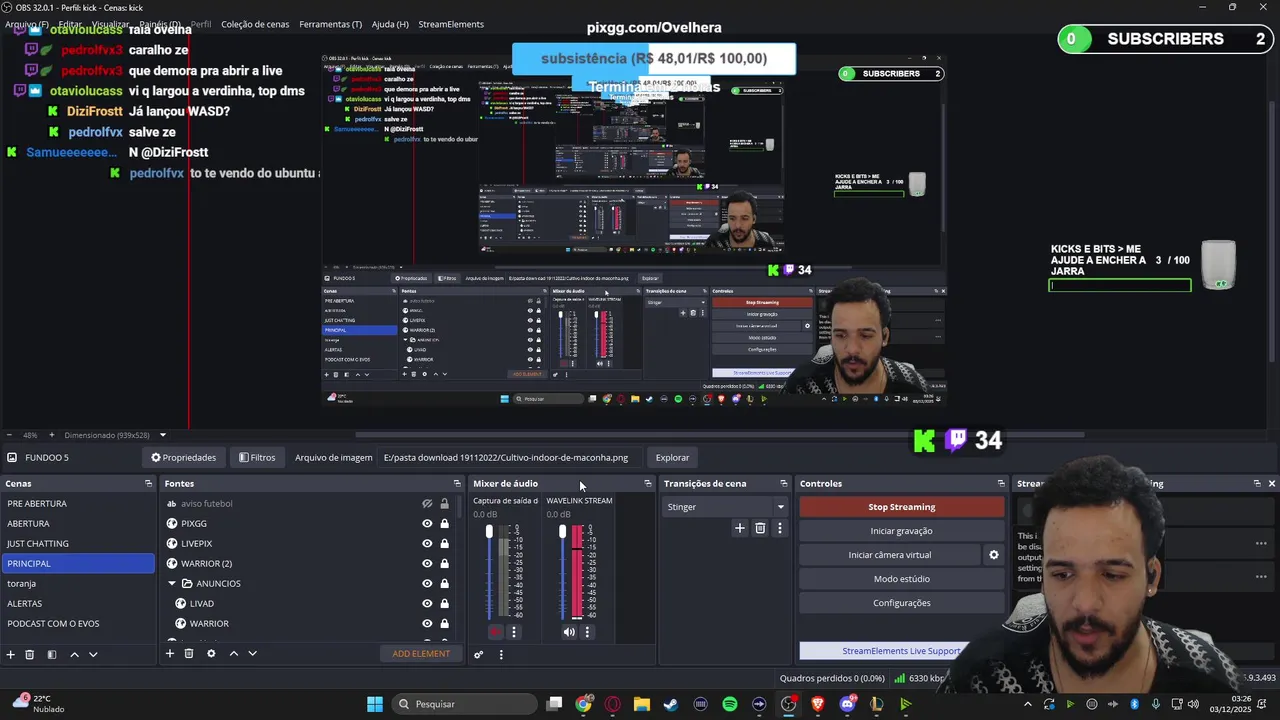Open Arquivo menu
Screen dimensions: 1280x720
click(x=27, y=24)
